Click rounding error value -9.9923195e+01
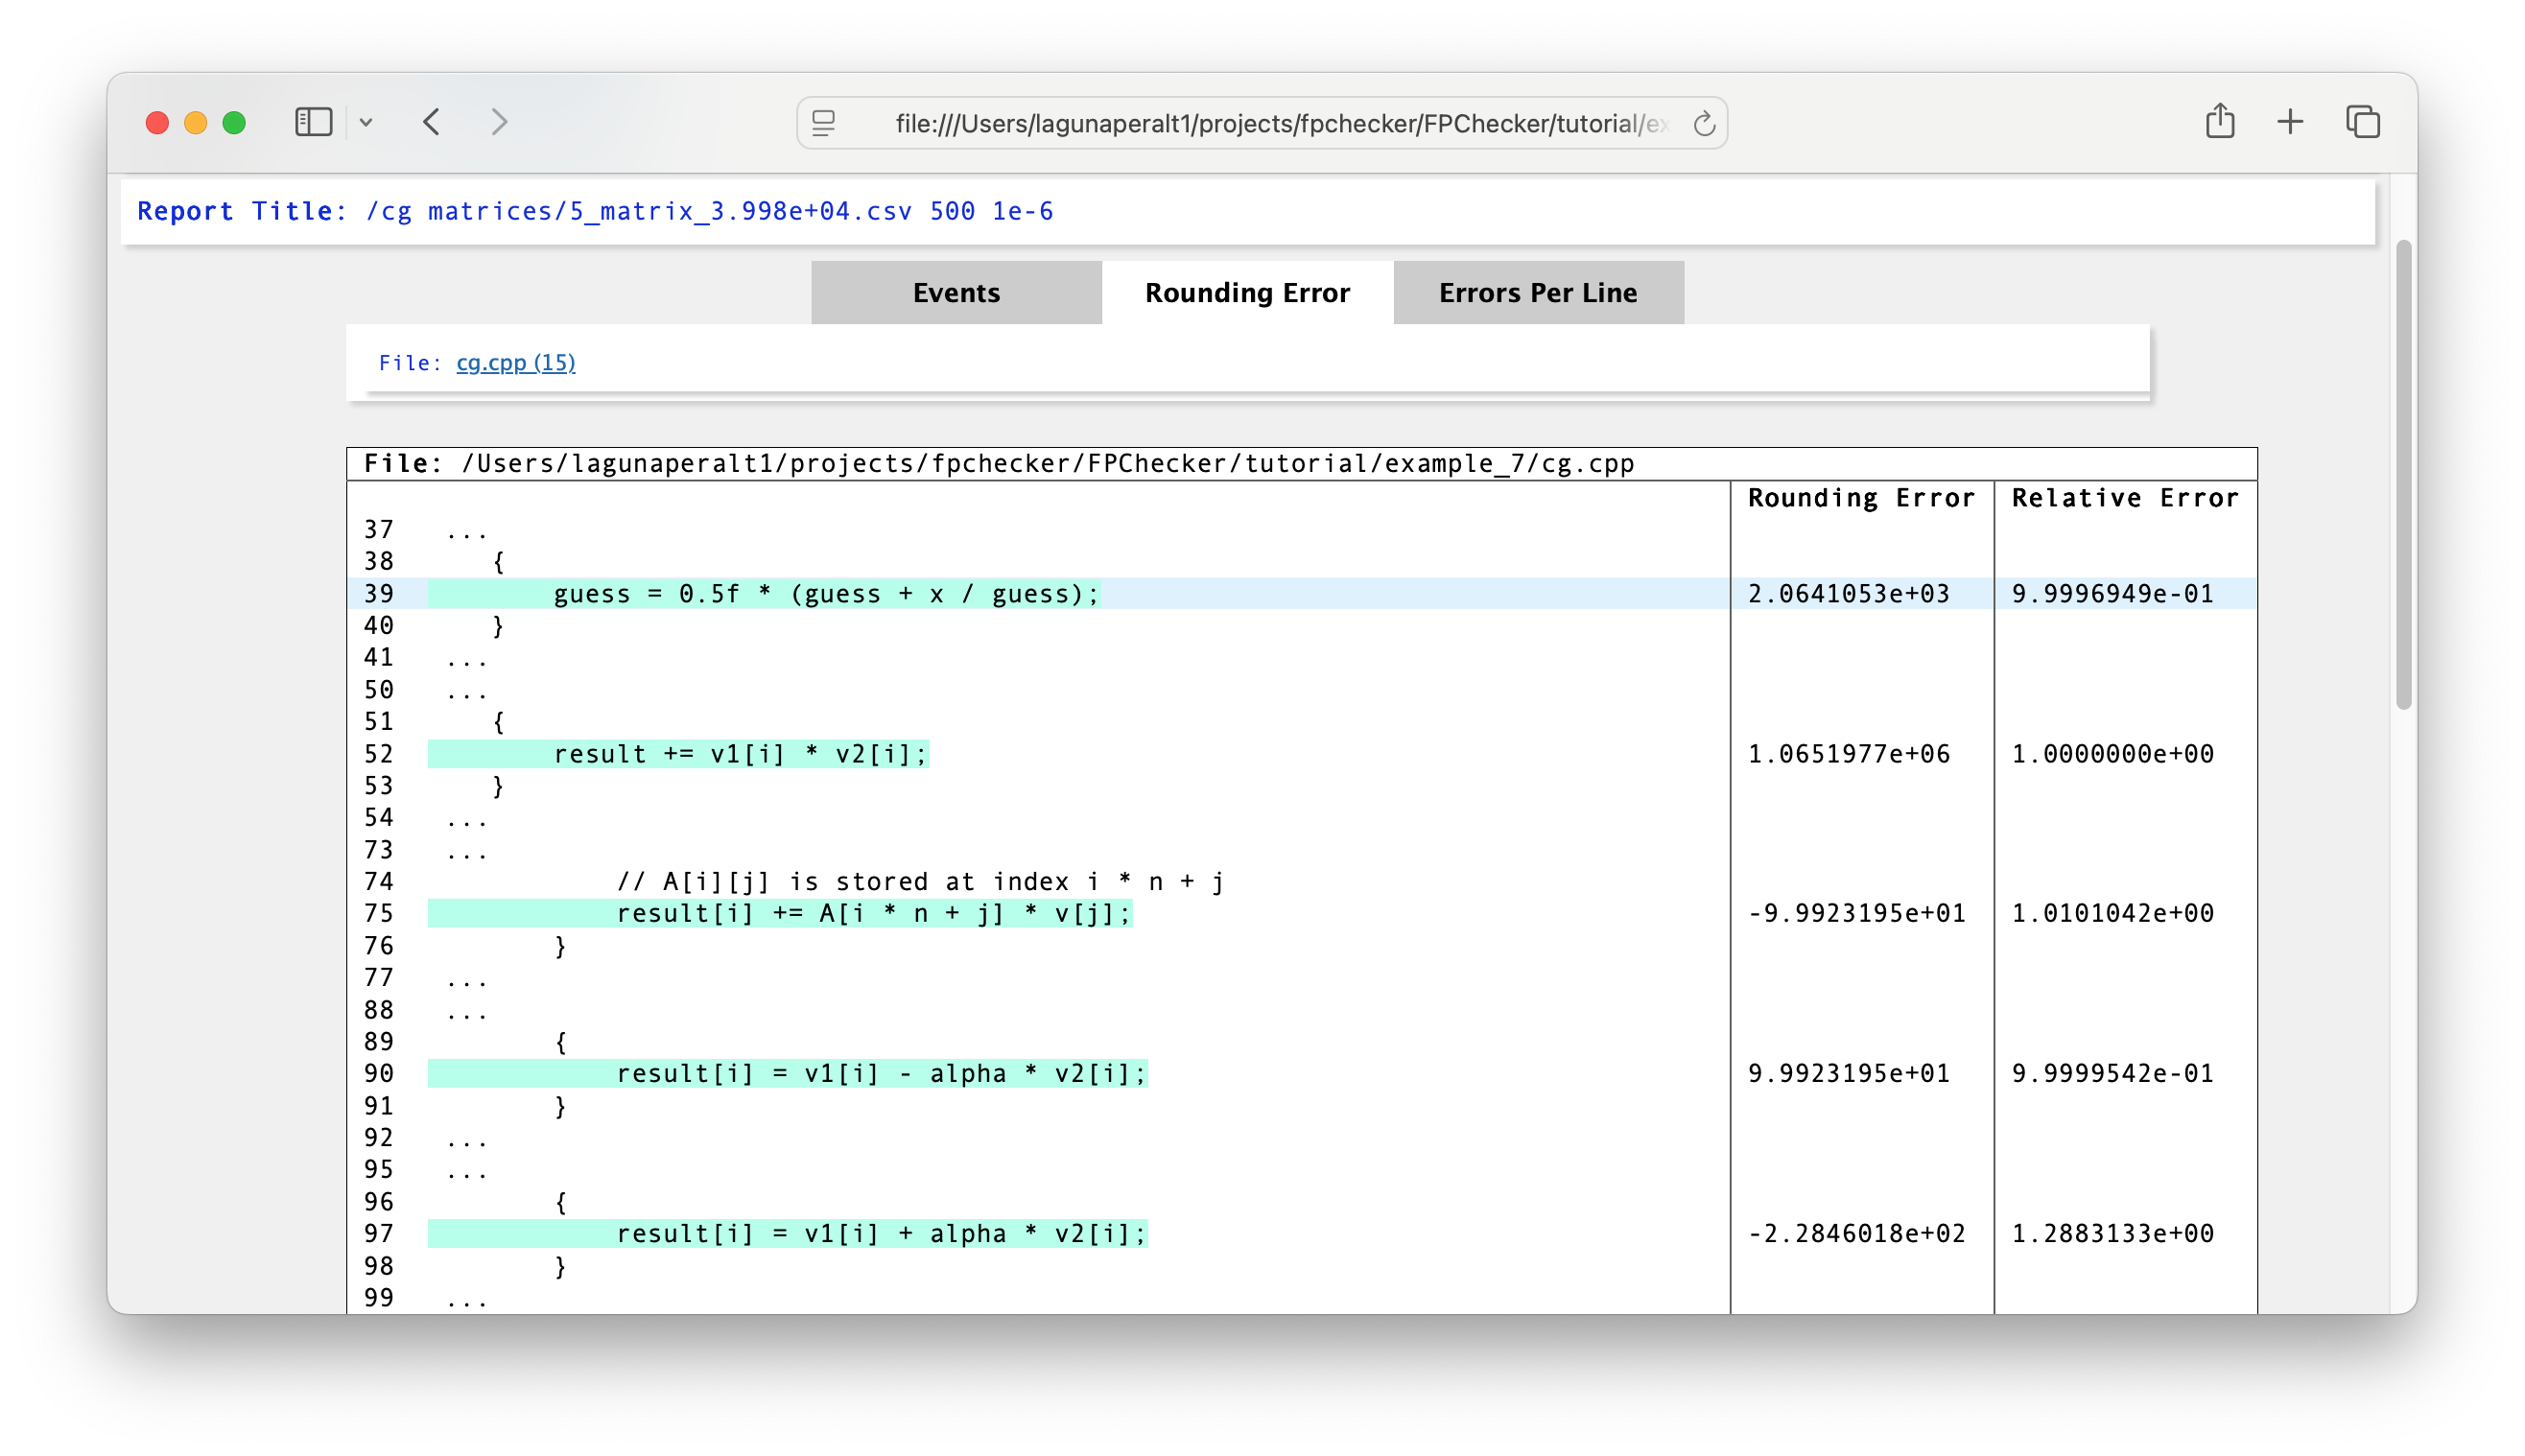Image resolution: width=2525 pixels, height=1456 pixels. (x=1856, y=913)
